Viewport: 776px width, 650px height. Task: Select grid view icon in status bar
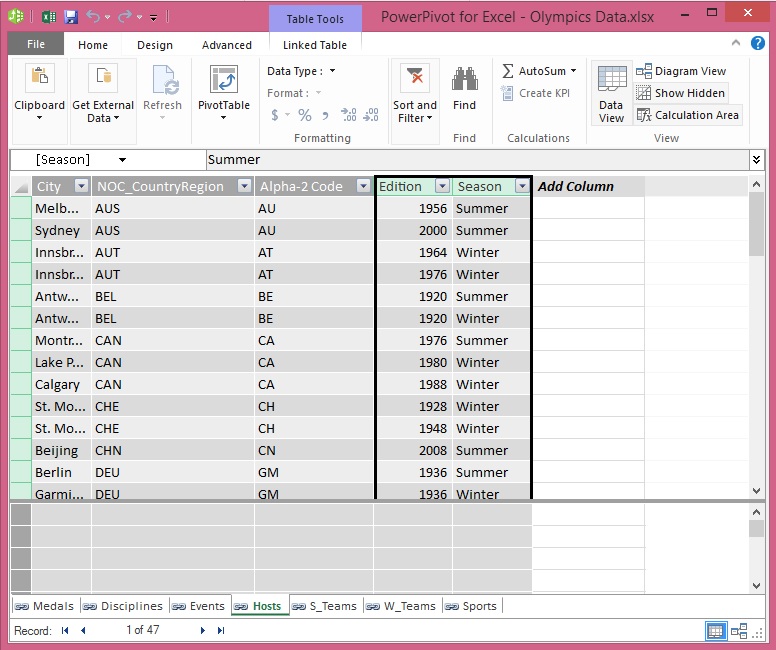coord(716,631)
